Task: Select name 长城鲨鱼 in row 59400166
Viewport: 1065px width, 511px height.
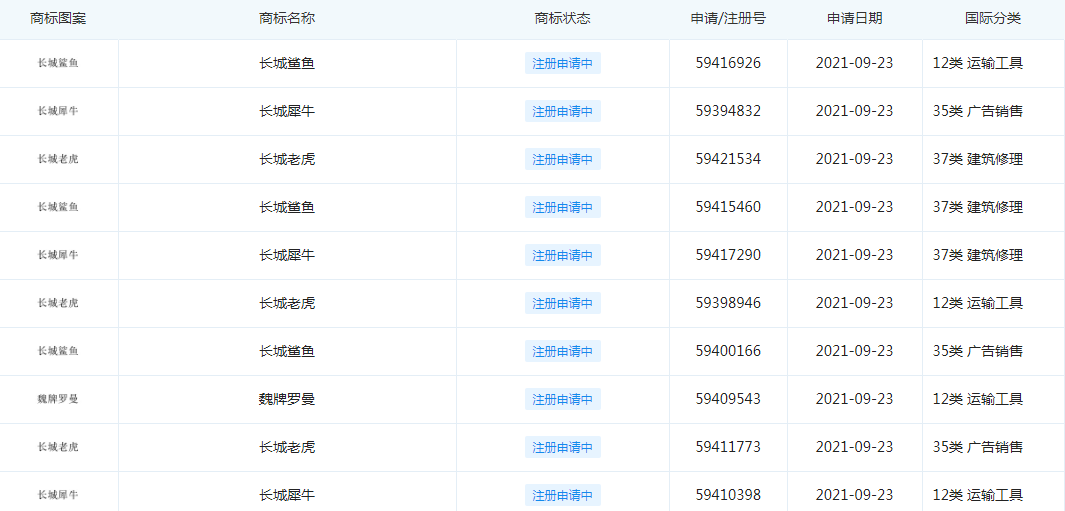Action: click(x=287, y=351)
